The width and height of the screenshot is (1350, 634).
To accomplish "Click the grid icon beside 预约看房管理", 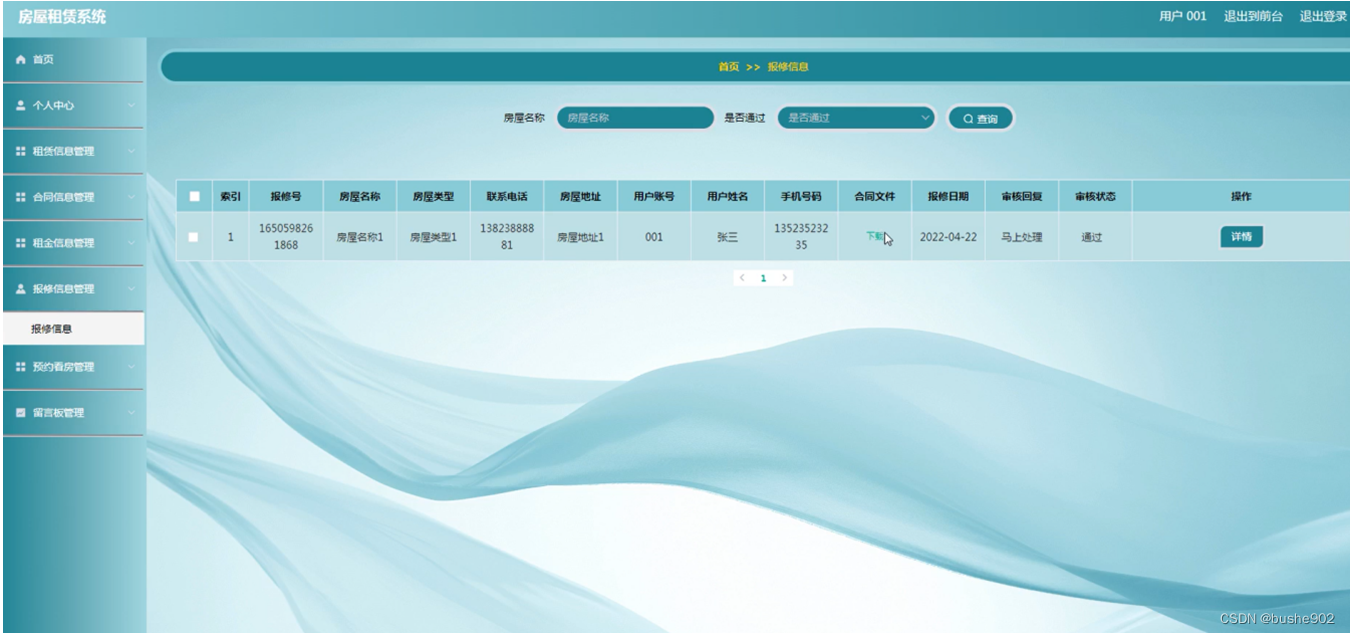I will 20,367.
